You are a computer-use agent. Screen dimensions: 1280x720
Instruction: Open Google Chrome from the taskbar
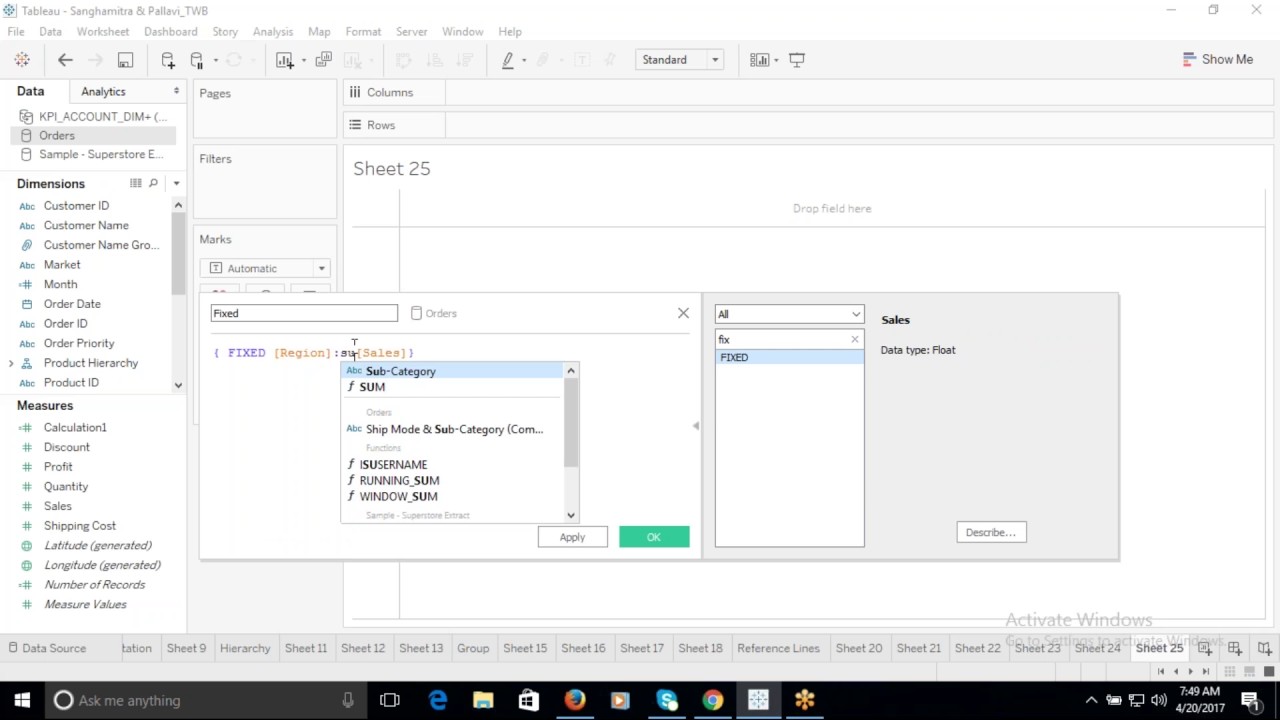point(712,700)
